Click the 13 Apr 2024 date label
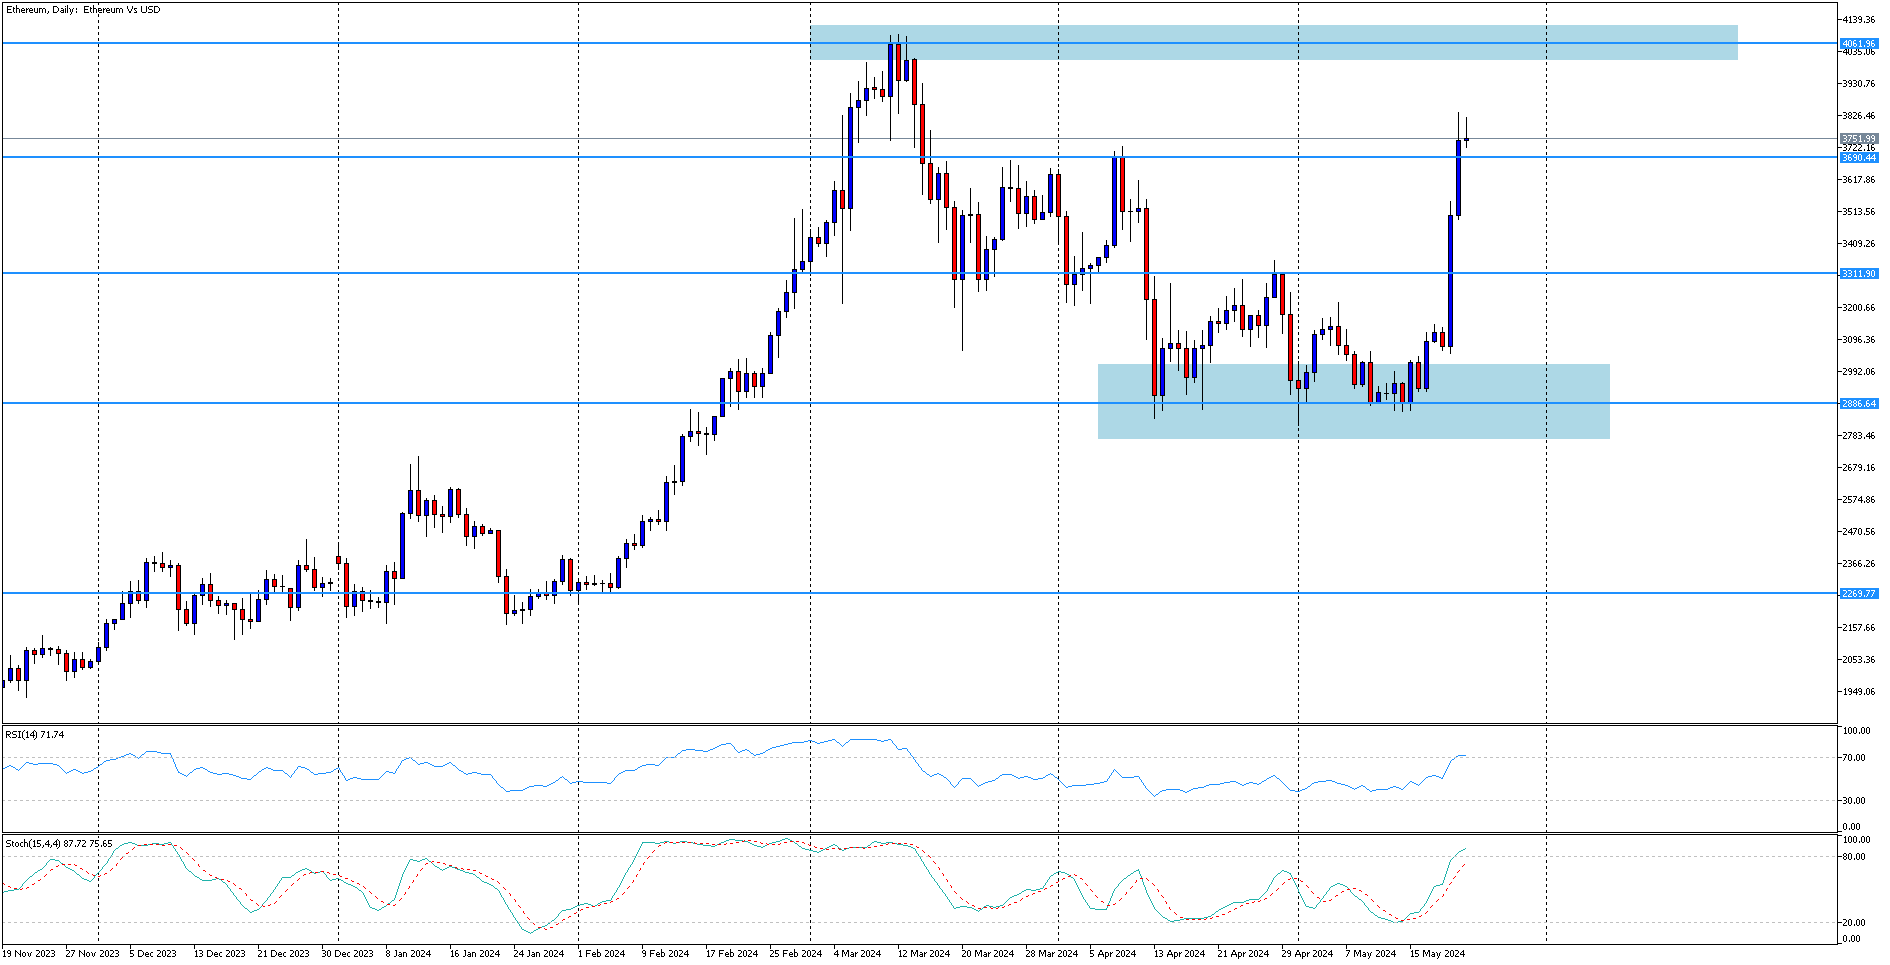This screenshot has height=965, width=1890. (1179, 954)
